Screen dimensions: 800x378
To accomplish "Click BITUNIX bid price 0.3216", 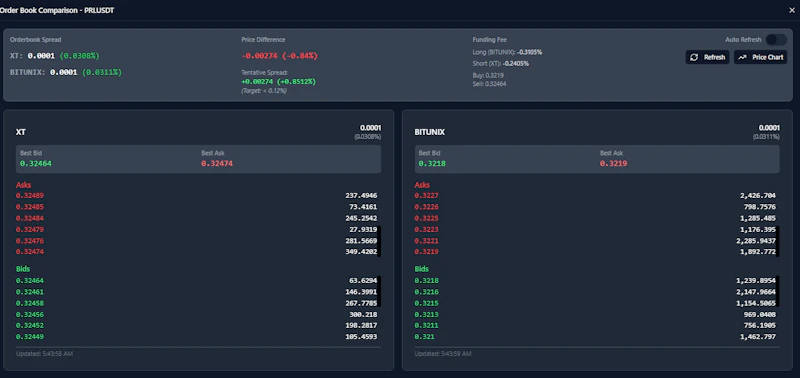I will (x=427, y=292).
